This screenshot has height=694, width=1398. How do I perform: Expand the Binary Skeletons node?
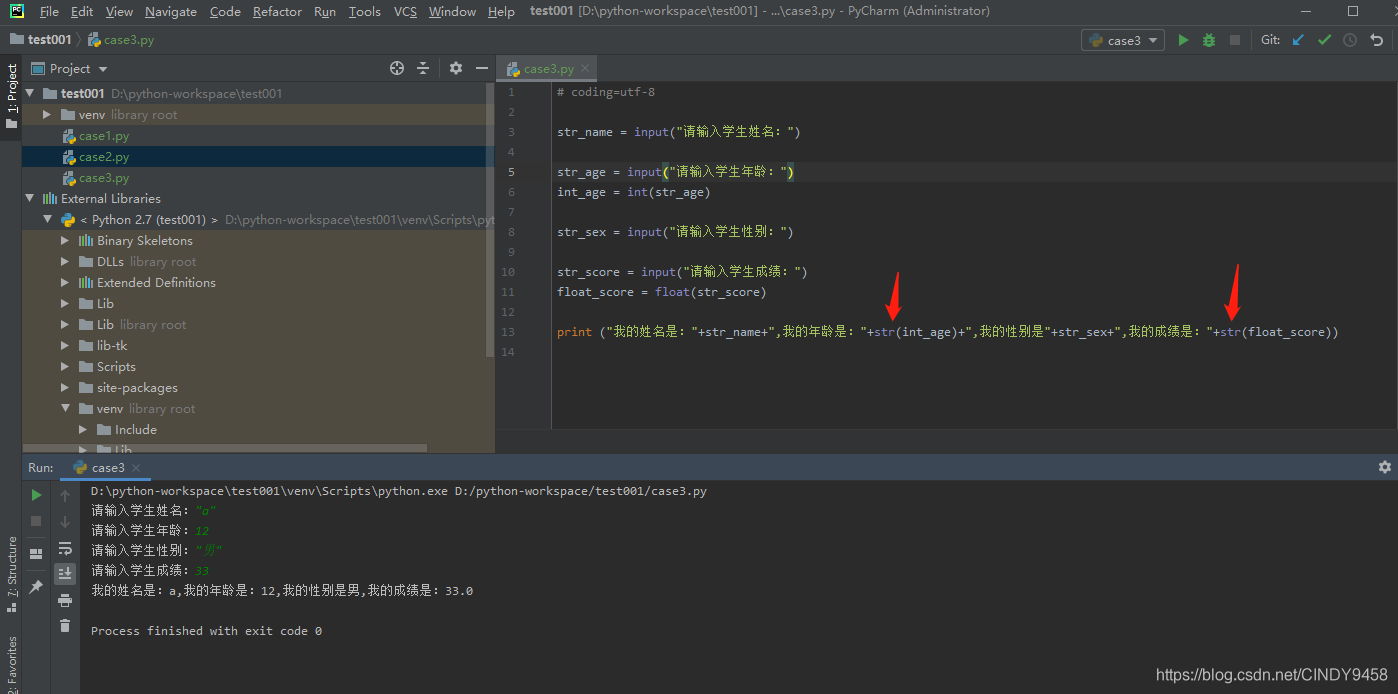65,240
